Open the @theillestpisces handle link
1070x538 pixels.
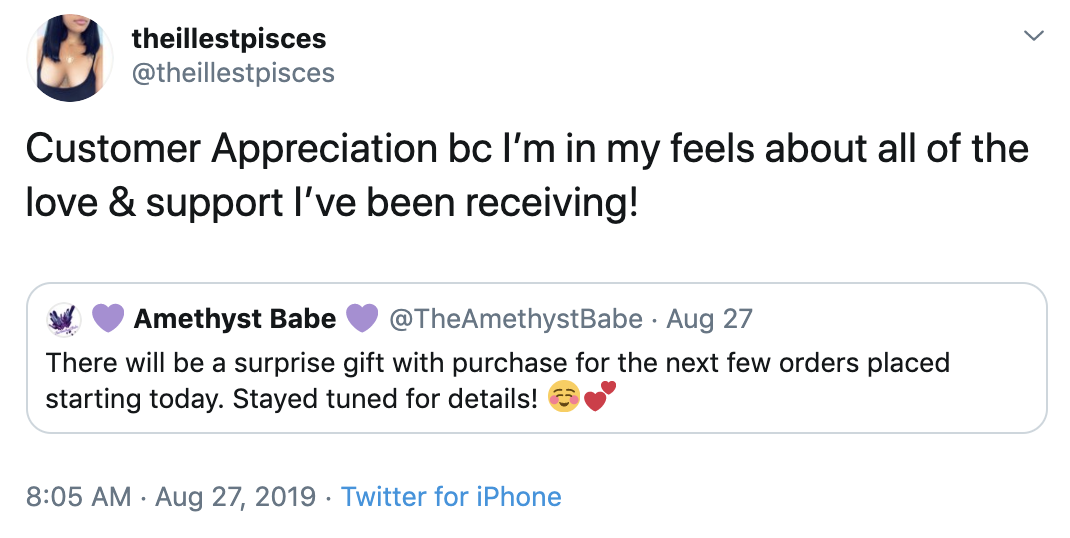coord(233,73)
